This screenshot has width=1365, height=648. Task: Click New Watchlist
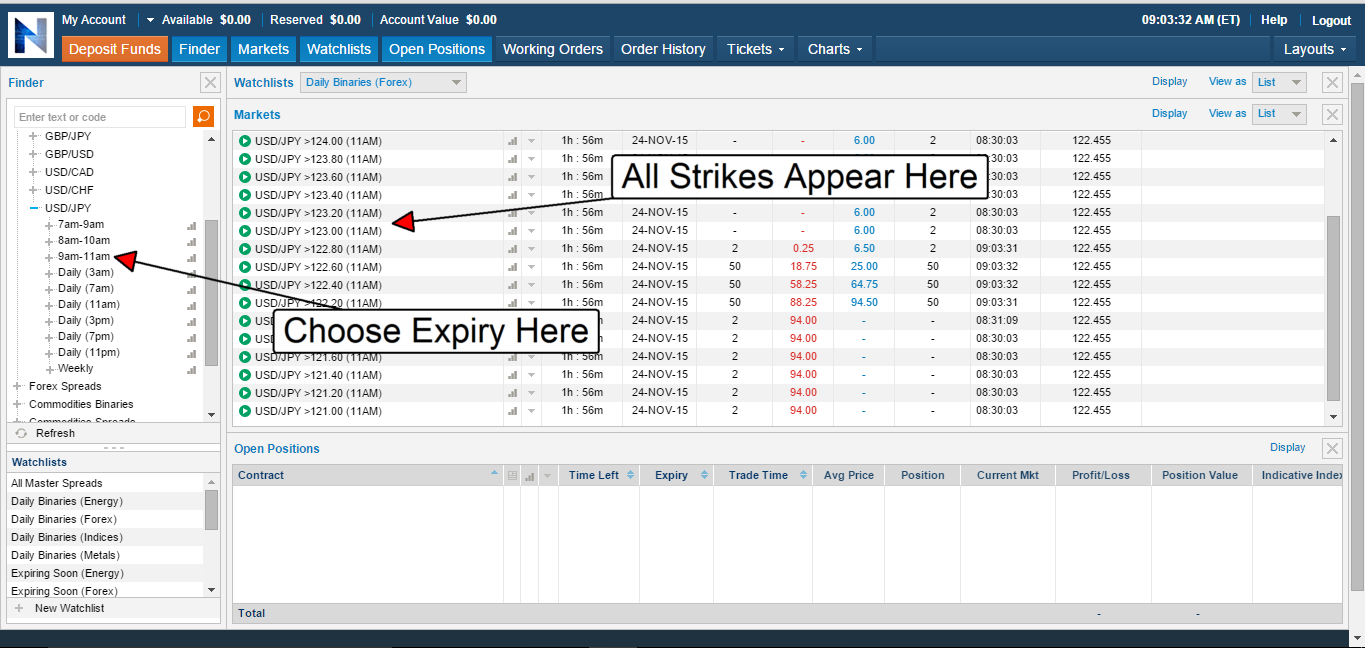(x=69, y=608)
